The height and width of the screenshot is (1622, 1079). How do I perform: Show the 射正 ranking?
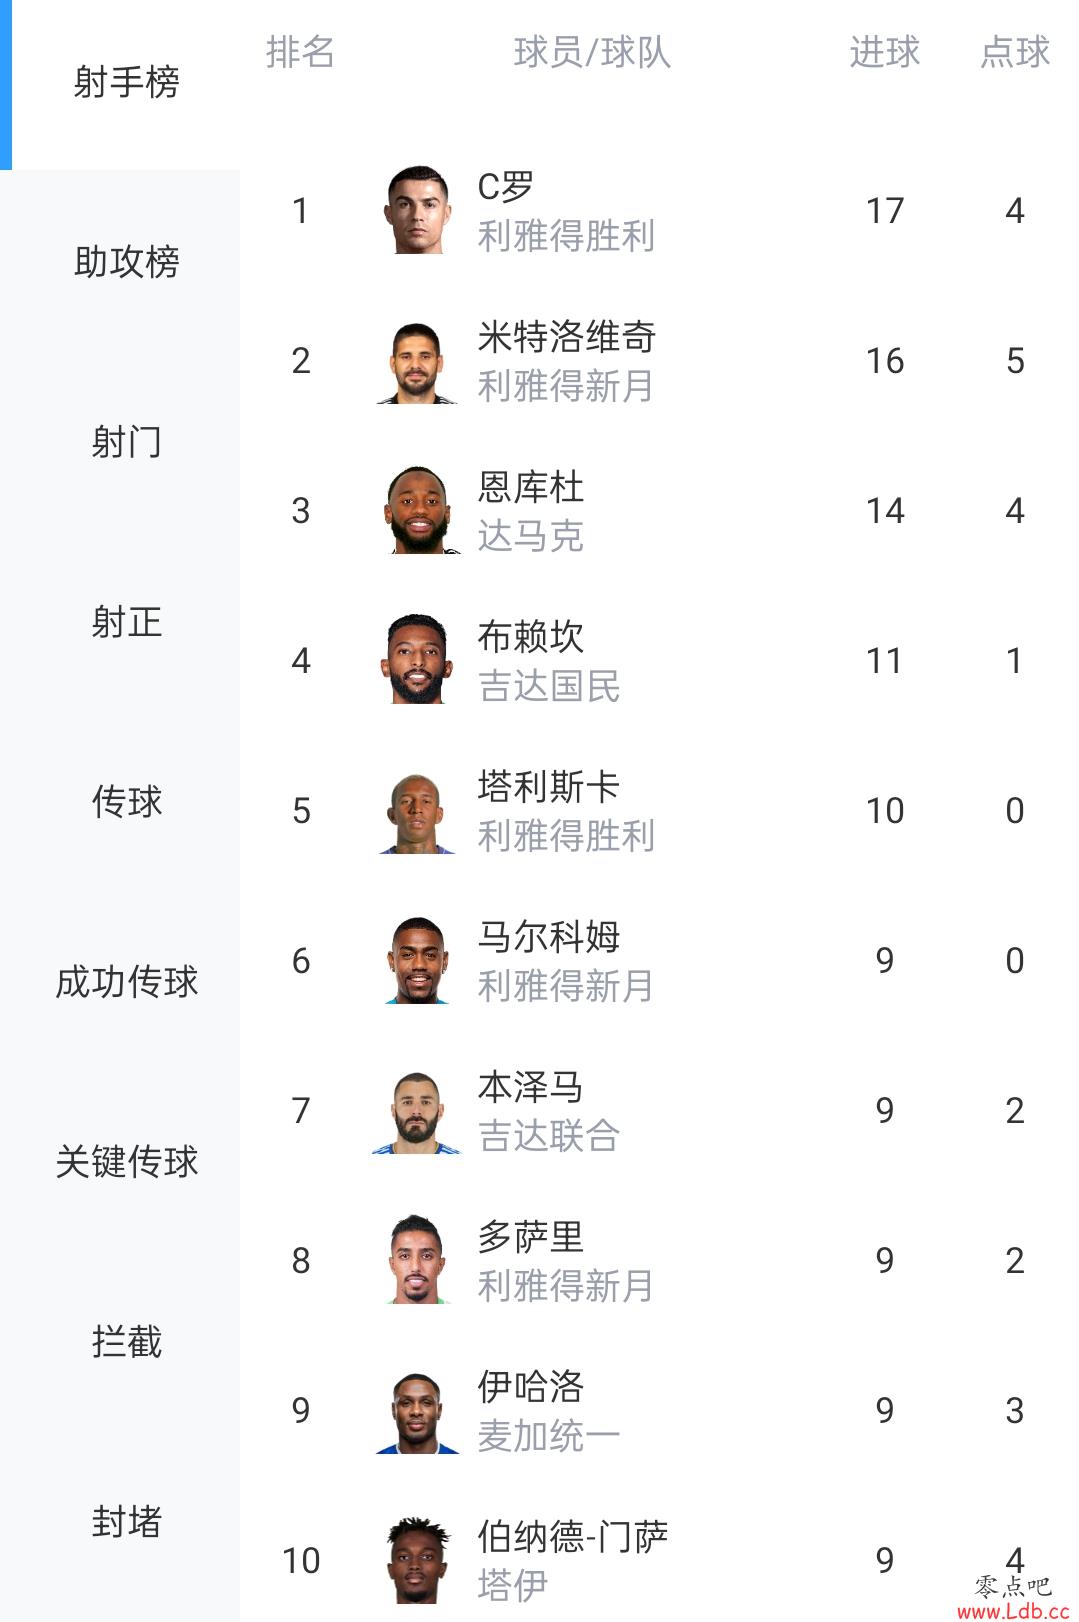click(126, 621)
